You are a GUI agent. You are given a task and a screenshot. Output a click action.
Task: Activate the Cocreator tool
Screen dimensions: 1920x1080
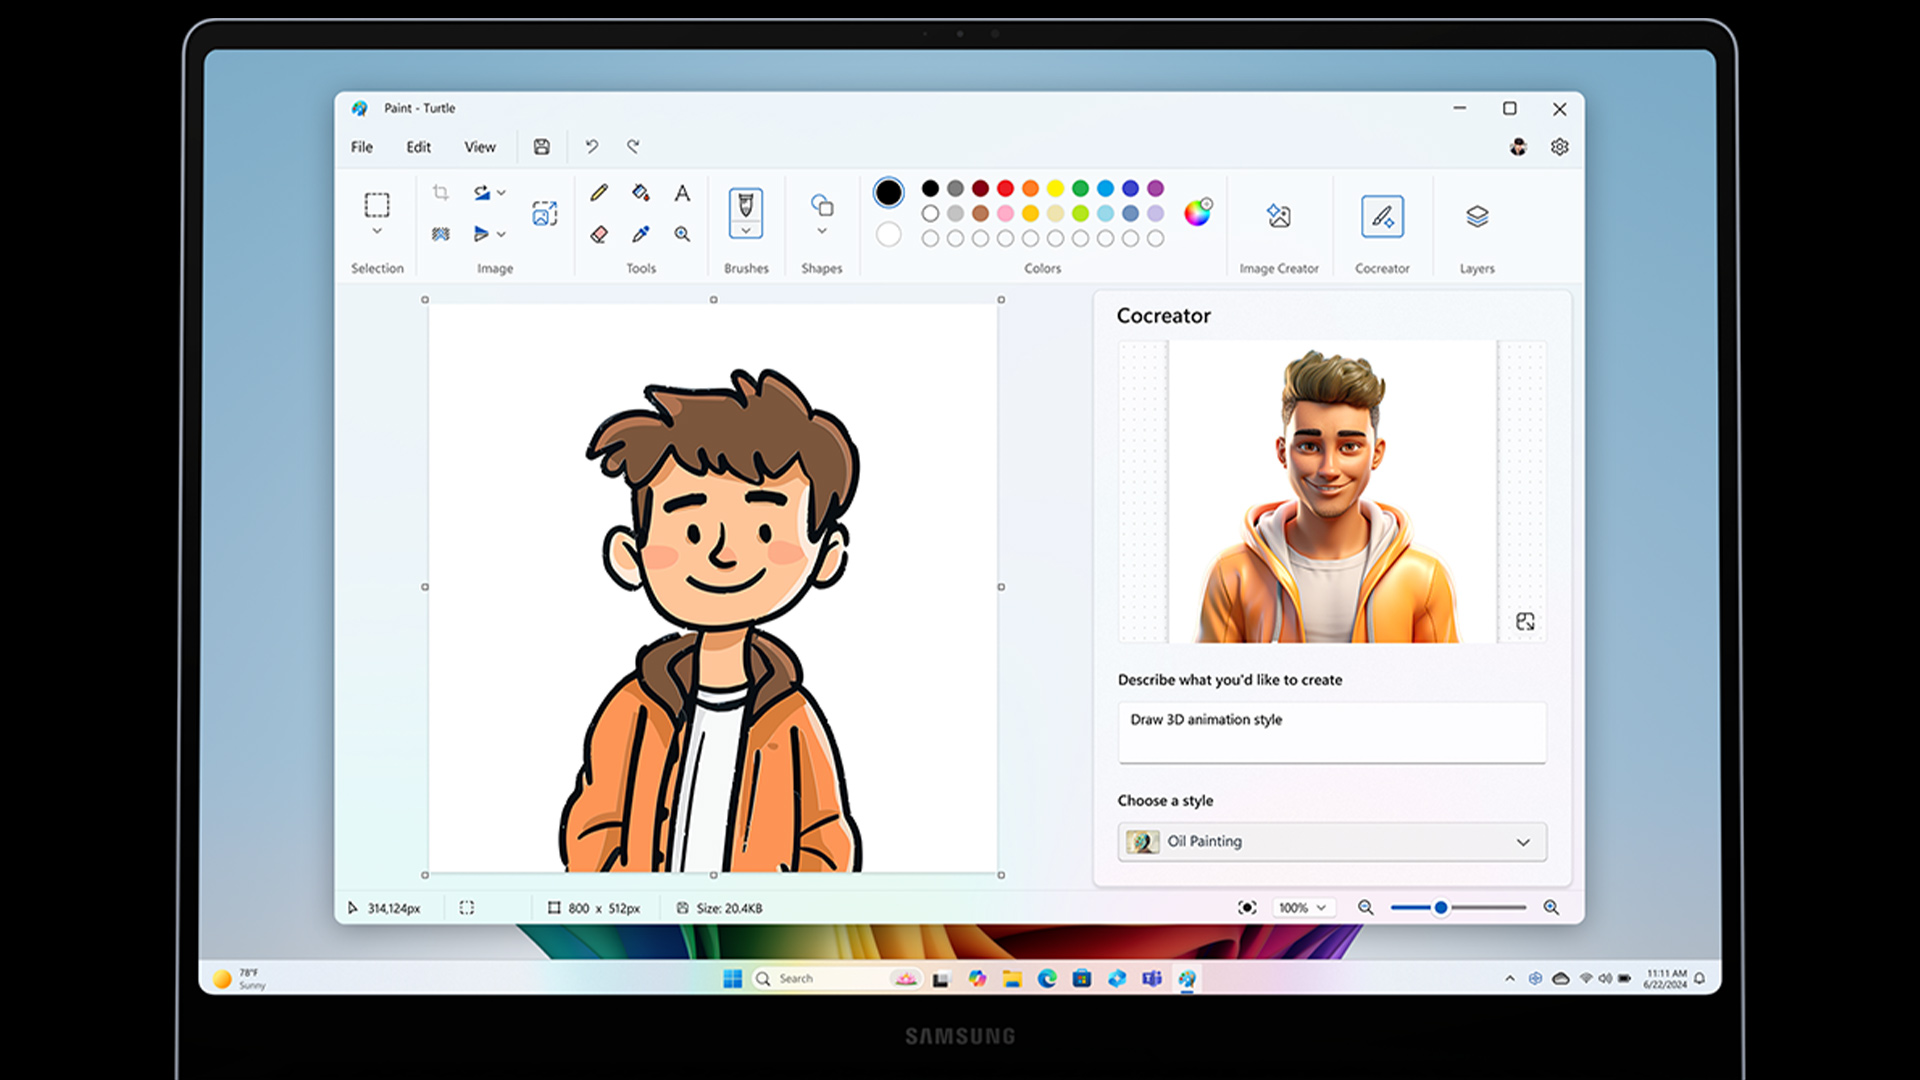coord(1383,216)
